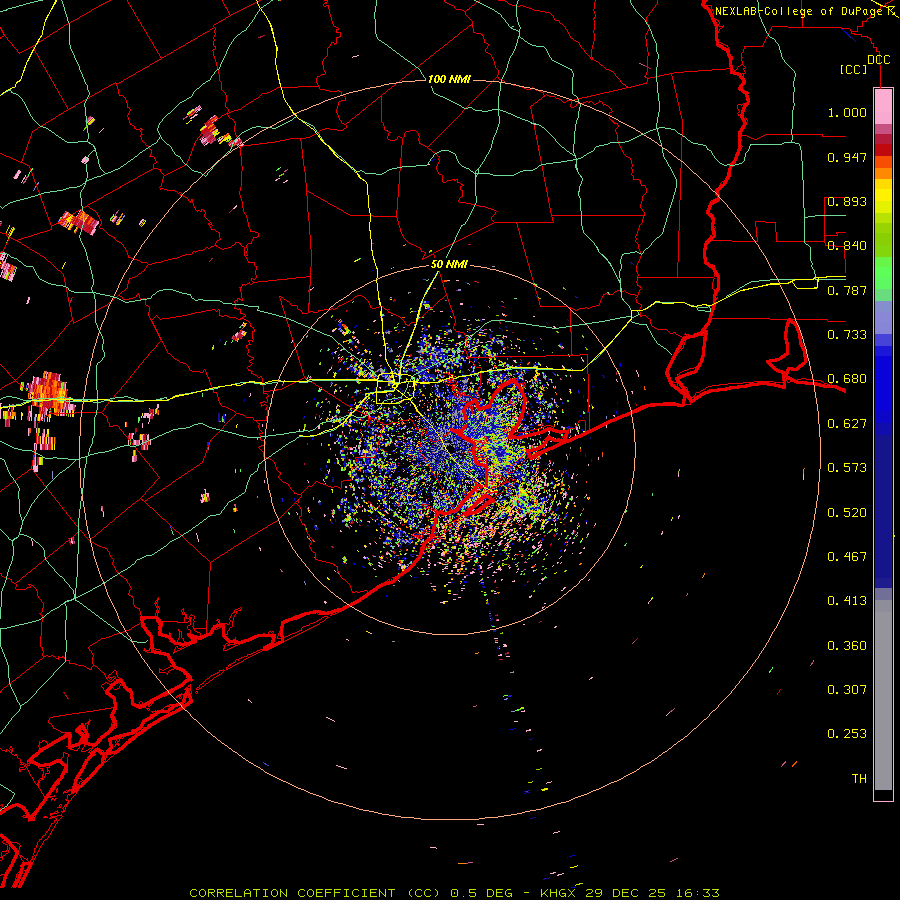The width and height of the screenshot is (900, 900).
Task: Click the 0.893 scale value
Action: pyautogui.click(x=847, y=201)
